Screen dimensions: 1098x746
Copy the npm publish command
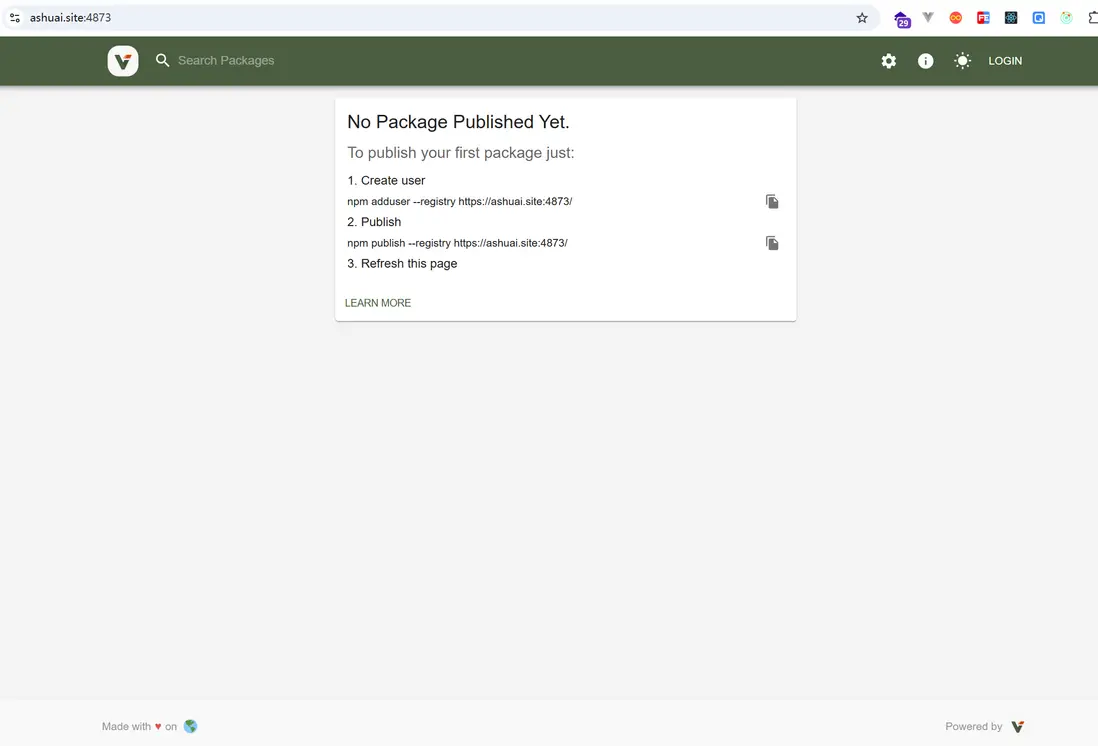point(772,243)
